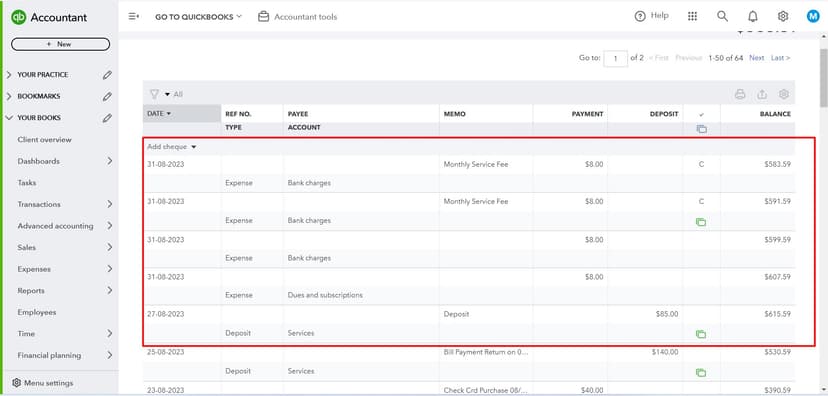Viewport: 828px width, 396px height.
Task: Toggle reconcile status C on $583.59 row
Action: click(x=701, y=164)
